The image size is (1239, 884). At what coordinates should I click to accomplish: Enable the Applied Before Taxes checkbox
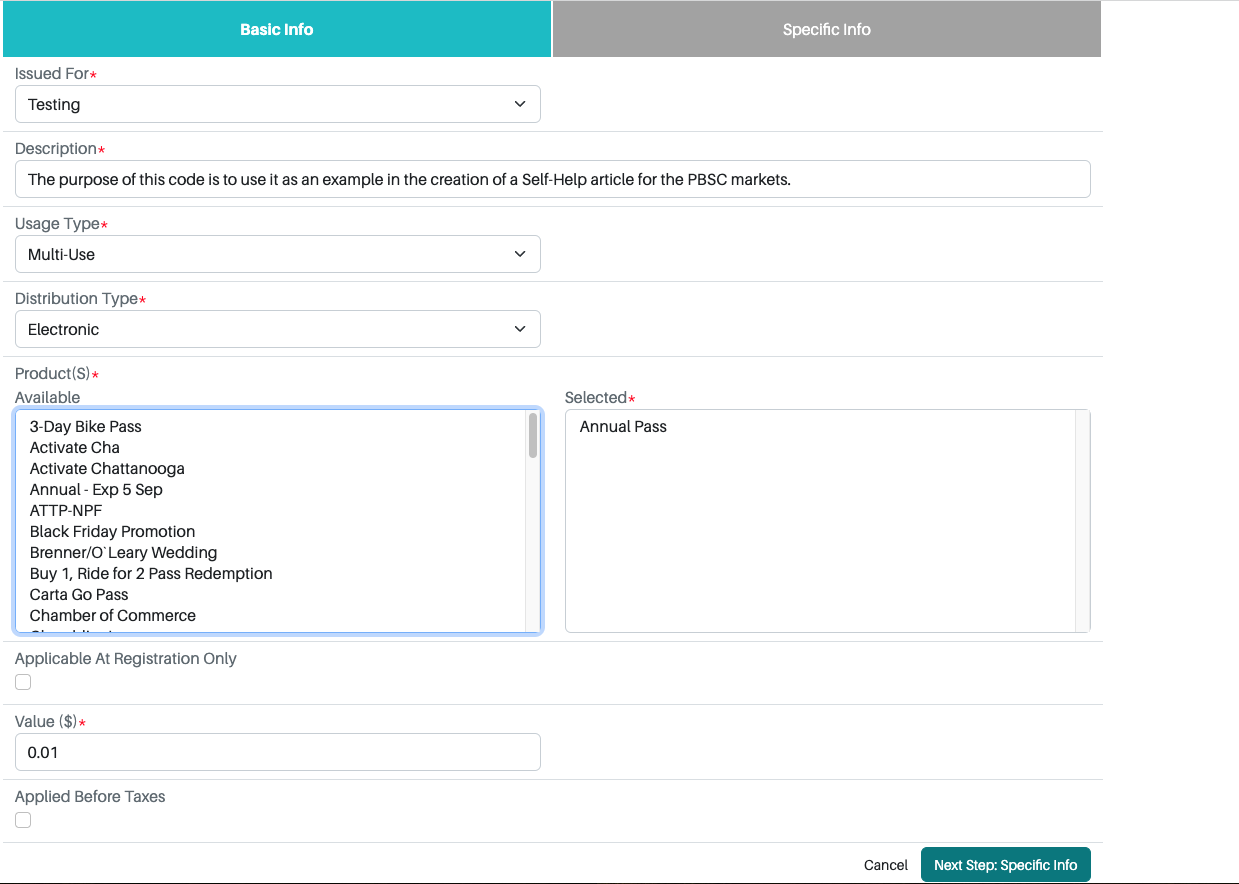tap(23, 820)
